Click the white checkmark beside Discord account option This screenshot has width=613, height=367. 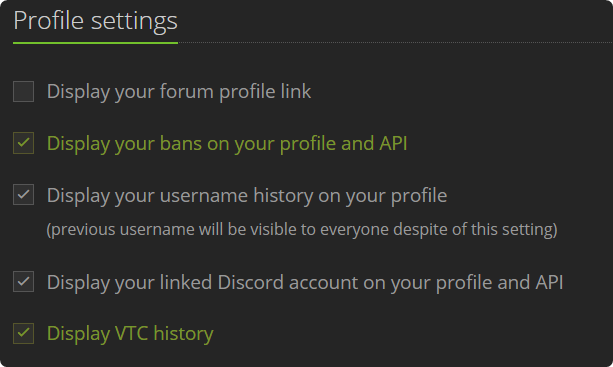pyautogui.click(x=23, y=281)
